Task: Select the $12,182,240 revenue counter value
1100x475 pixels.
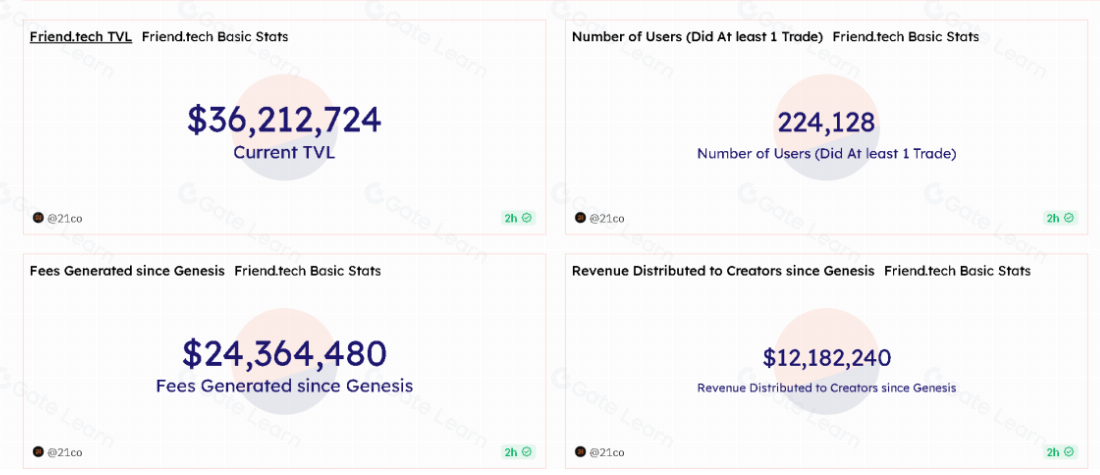Action: click(x=826, y=358)
